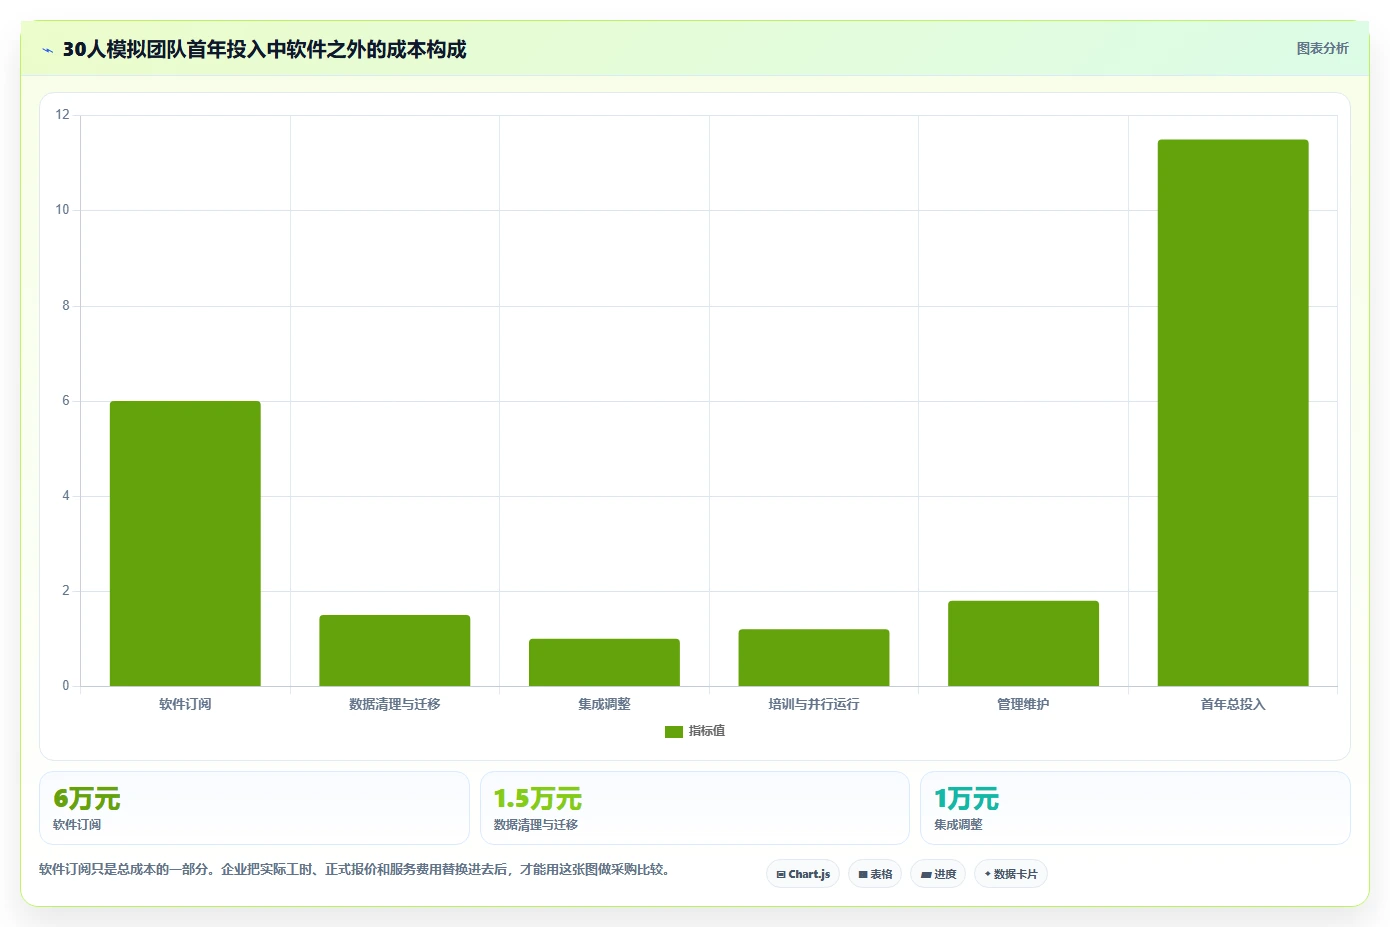Open the 6万元 软件订阅 data card
Screen dimensions: 1390x927
[x=254, y=808]
